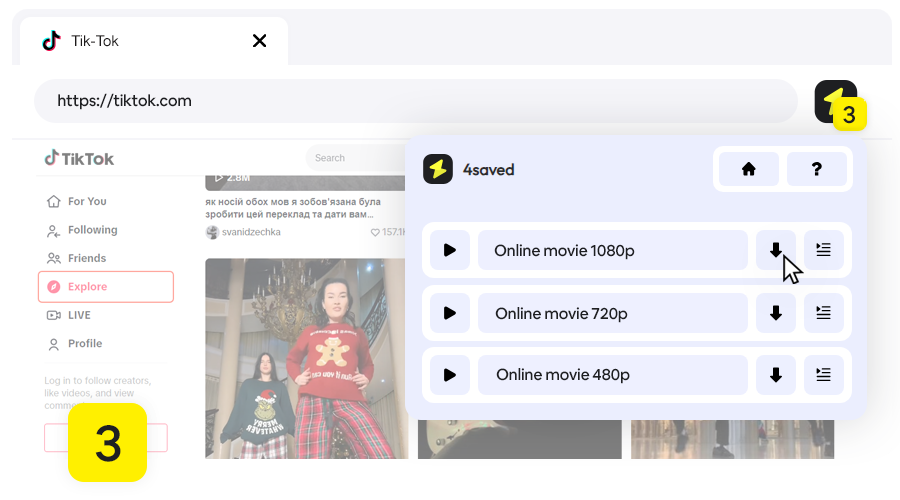
Task: Open the LIVE section in sidebar
Action: click(x=79, y=315)
